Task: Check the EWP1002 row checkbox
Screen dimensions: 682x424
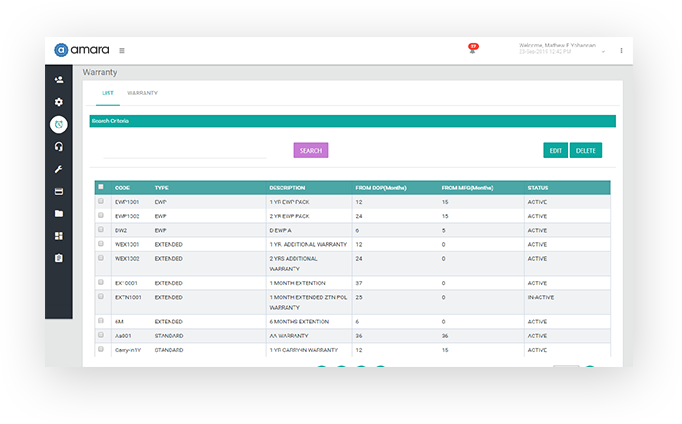Action: pyautogui.click(x=101, y=215)
